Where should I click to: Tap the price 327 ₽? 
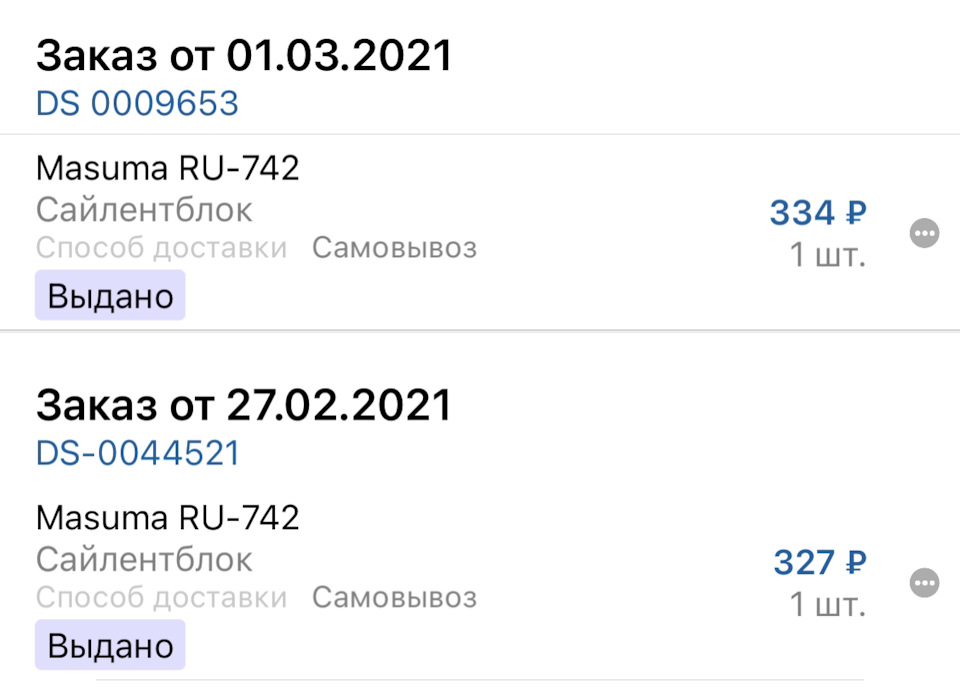(x=817, y=562)
